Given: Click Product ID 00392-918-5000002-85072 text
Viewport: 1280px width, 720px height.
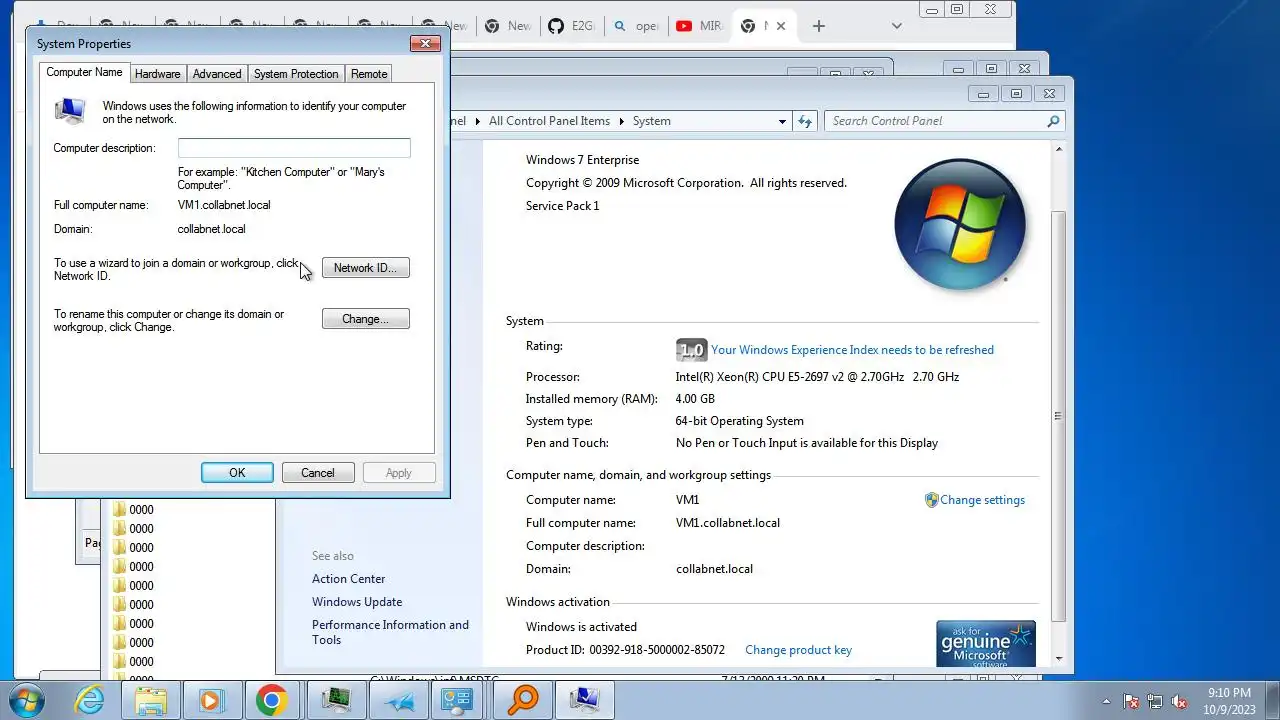Looking at the screenshot, I should coord(625,650).
